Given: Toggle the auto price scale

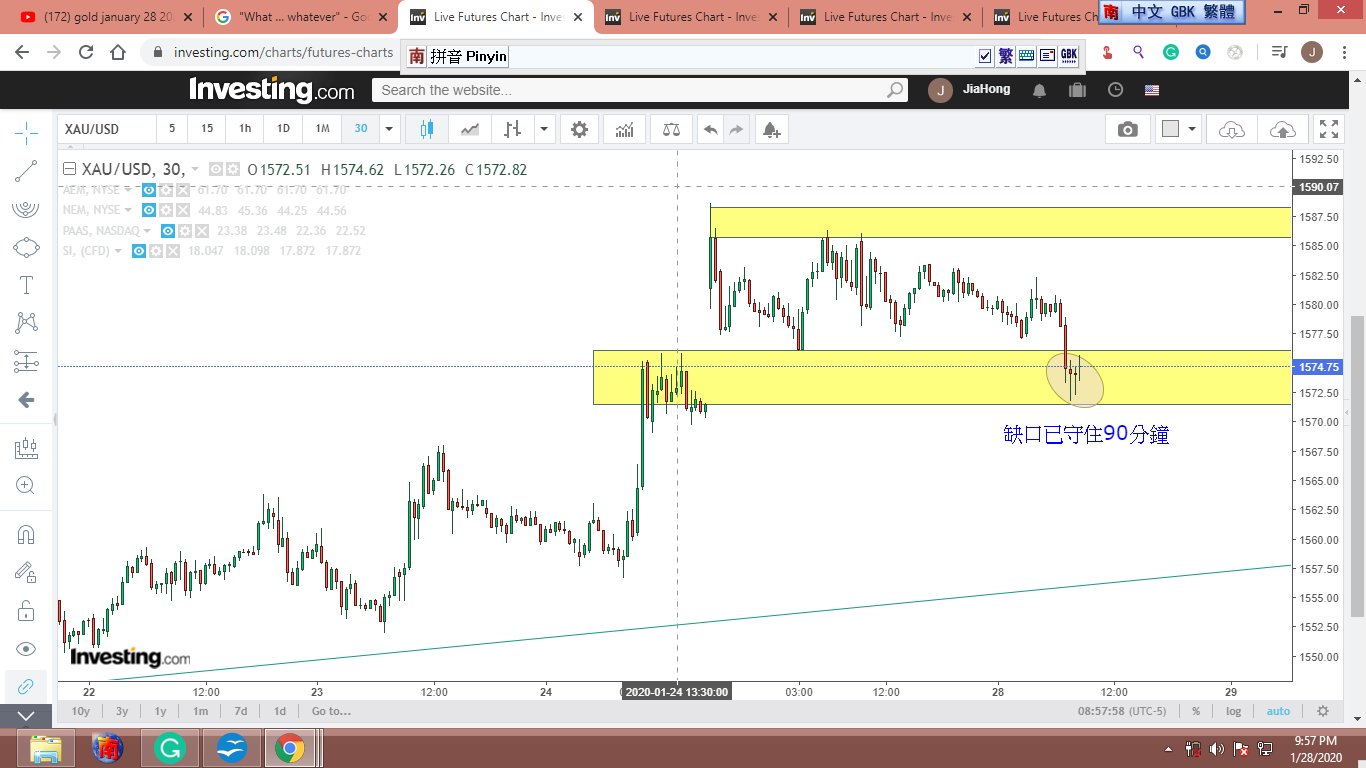Looking at the screenshot, I should [x=1278, y=712].
